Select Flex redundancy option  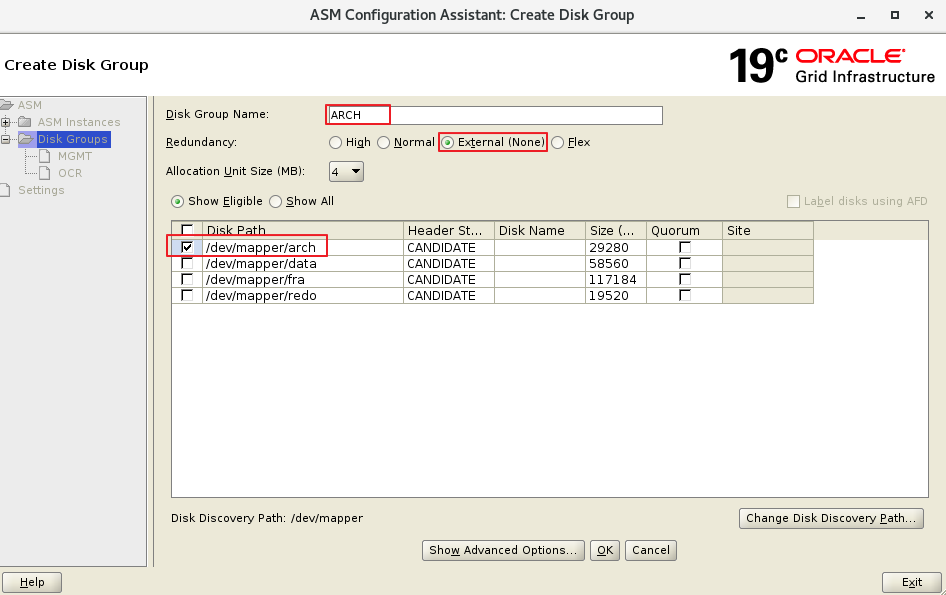pyautogui.click(x=558, y=143)
